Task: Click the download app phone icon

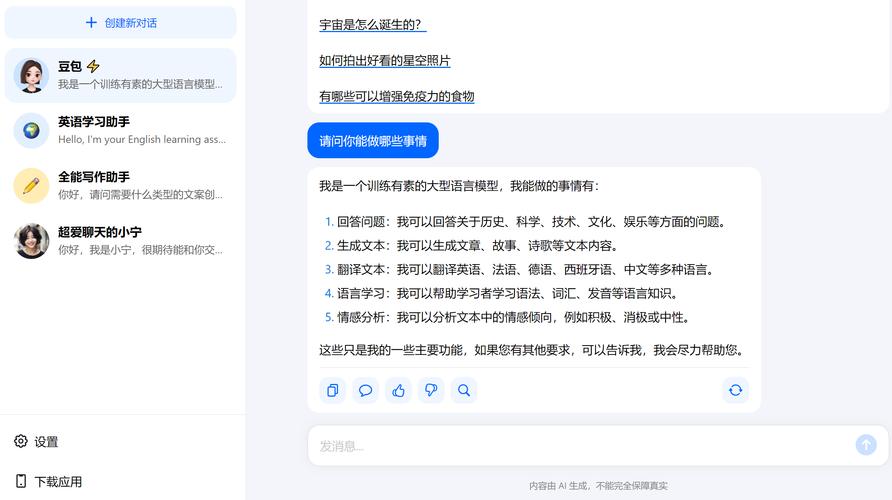Action: (x=21, y=481)
